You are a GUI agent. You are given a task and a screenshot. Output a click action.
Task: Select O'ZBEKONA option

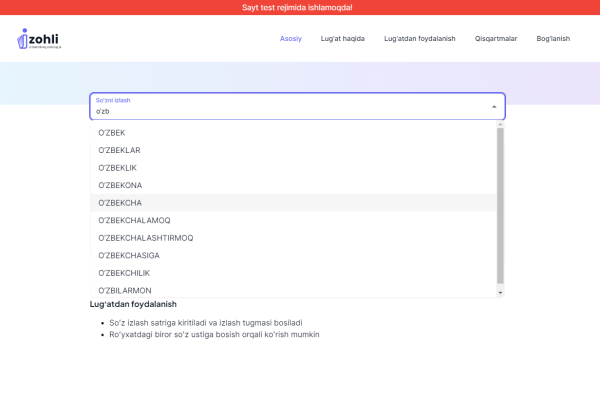tap(120, 185)
